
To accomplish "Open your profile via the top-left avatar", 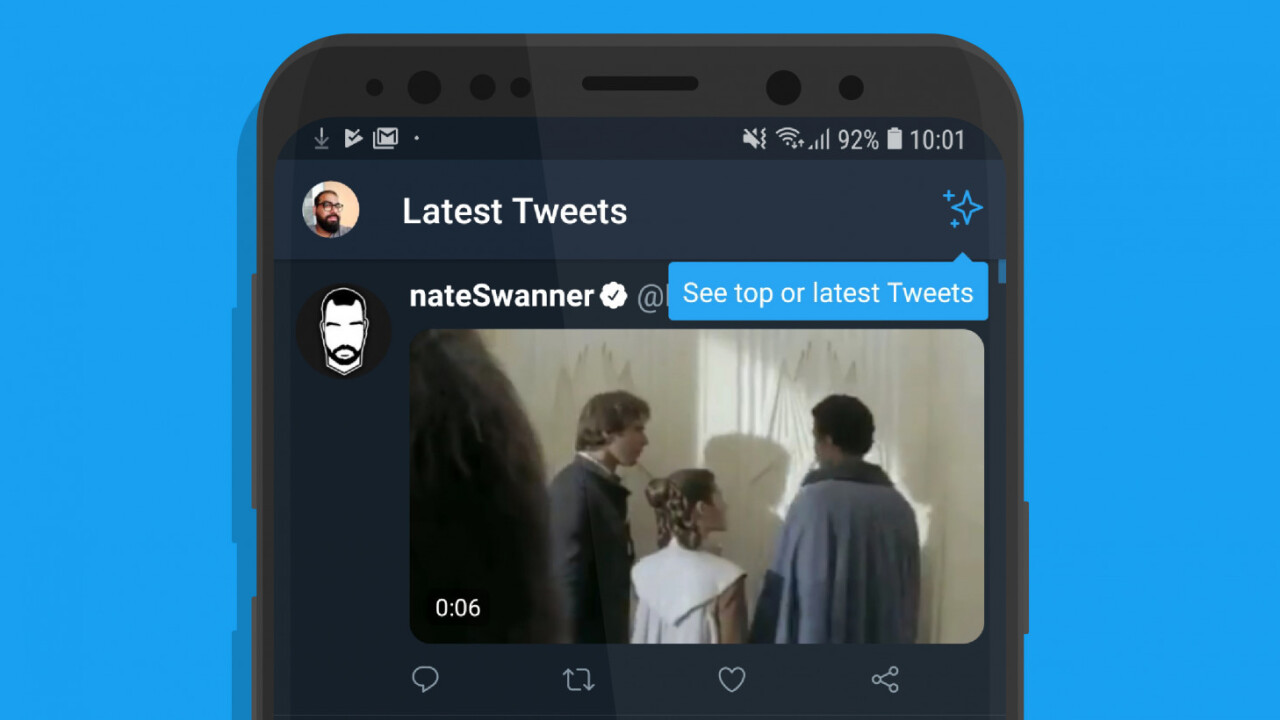I will [x=330, y=210].
